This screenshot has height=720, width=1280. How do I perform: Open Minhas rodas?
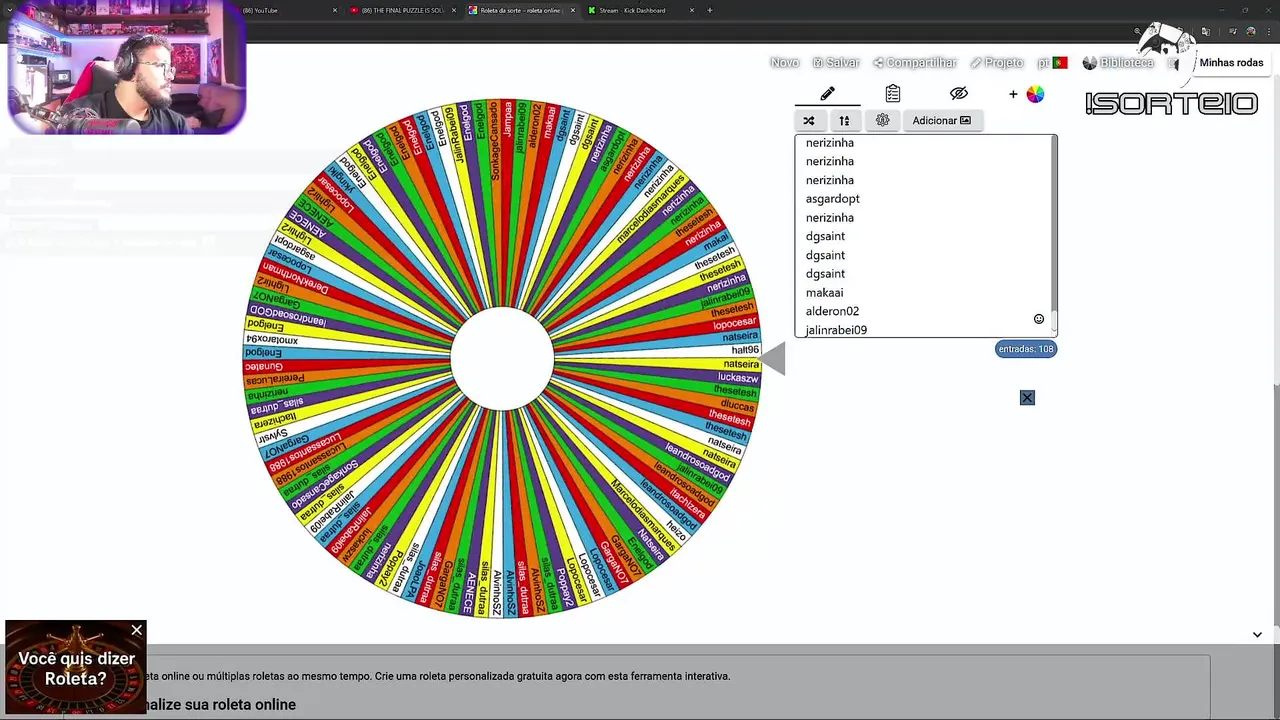pos(1231,63)
